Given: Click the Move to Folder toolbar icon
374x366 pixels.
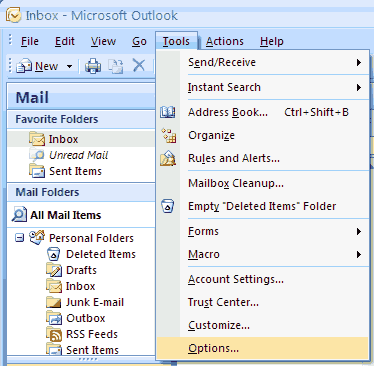Looking at the screenshot, I should 116,66.
